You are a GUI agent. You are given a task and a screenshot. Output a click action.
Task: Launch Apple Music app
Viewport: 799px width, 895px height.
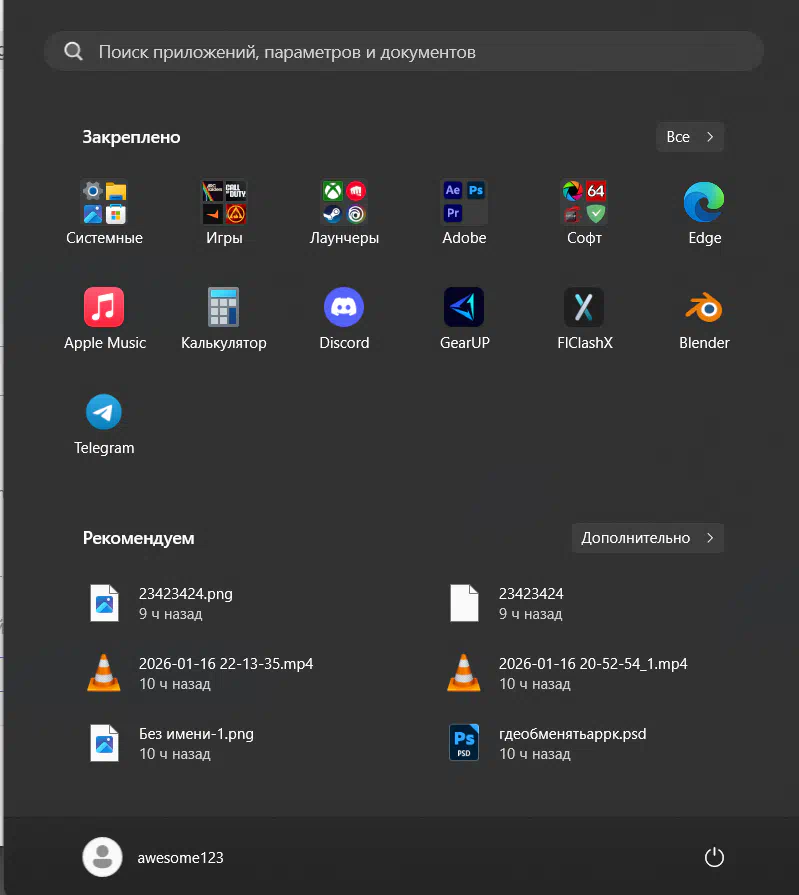click(104, 308)
